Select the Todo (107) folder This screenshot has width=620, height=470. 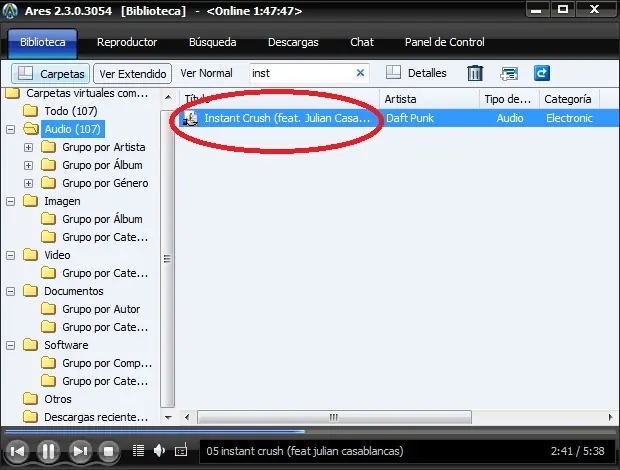click(x=71, y=111)
